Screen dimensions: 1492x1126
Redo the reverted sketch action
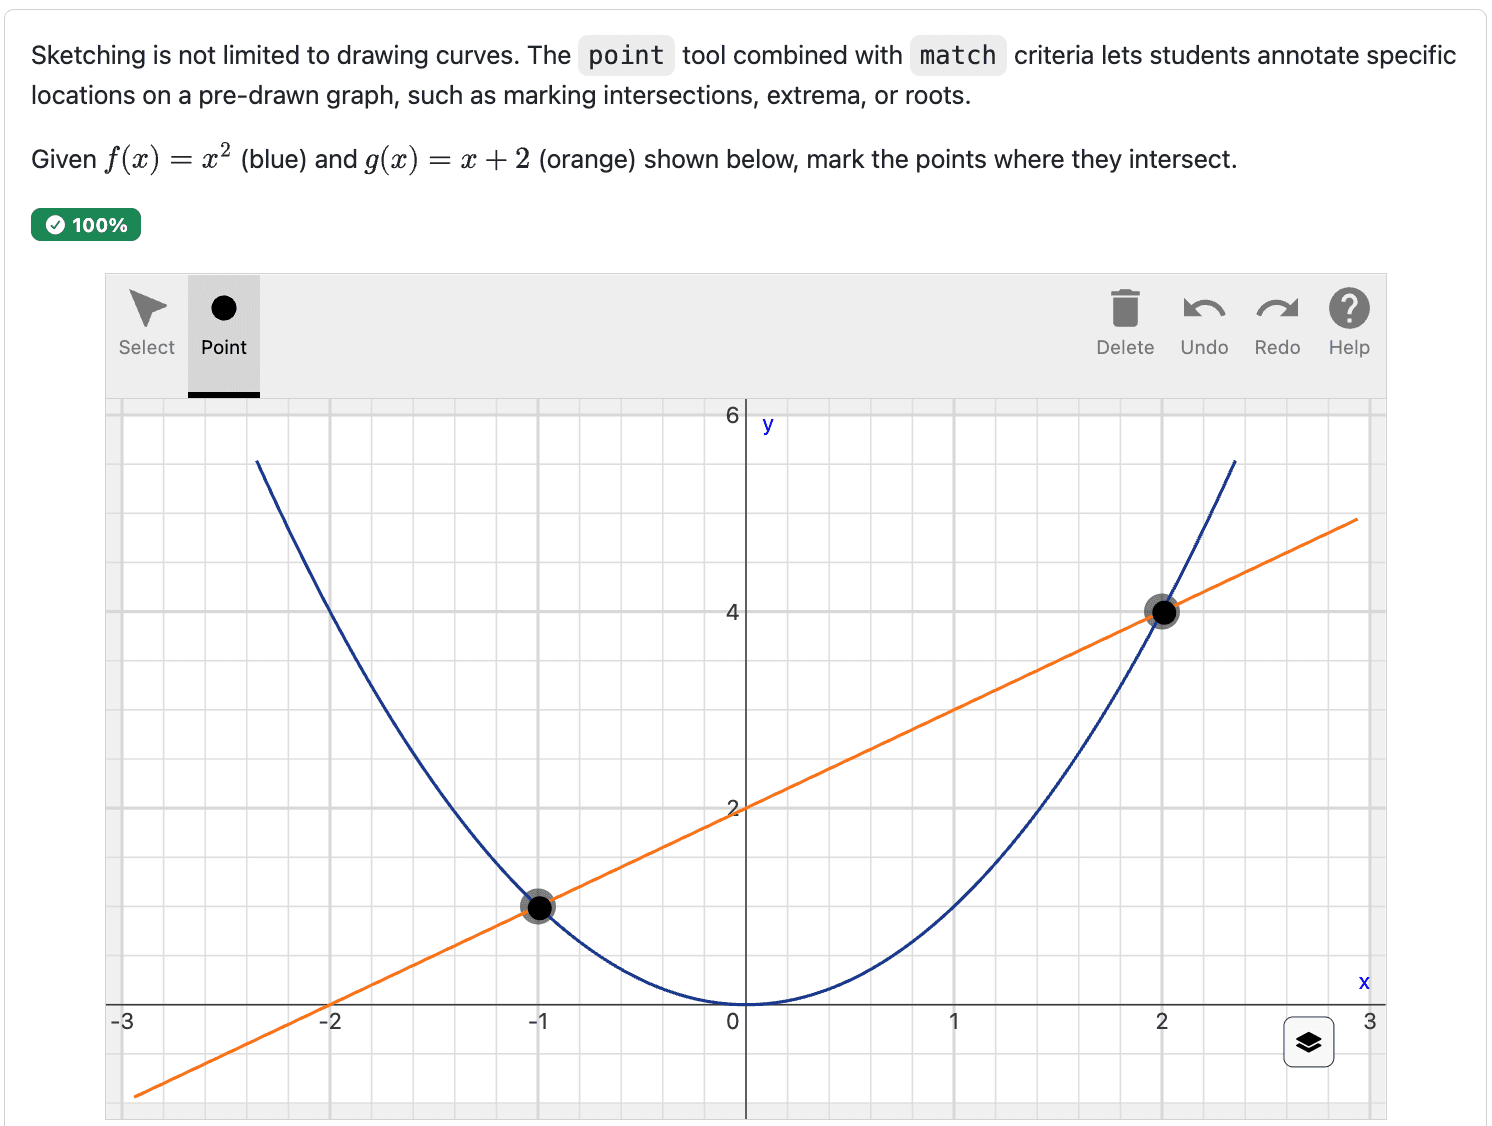pos(1277,323)
